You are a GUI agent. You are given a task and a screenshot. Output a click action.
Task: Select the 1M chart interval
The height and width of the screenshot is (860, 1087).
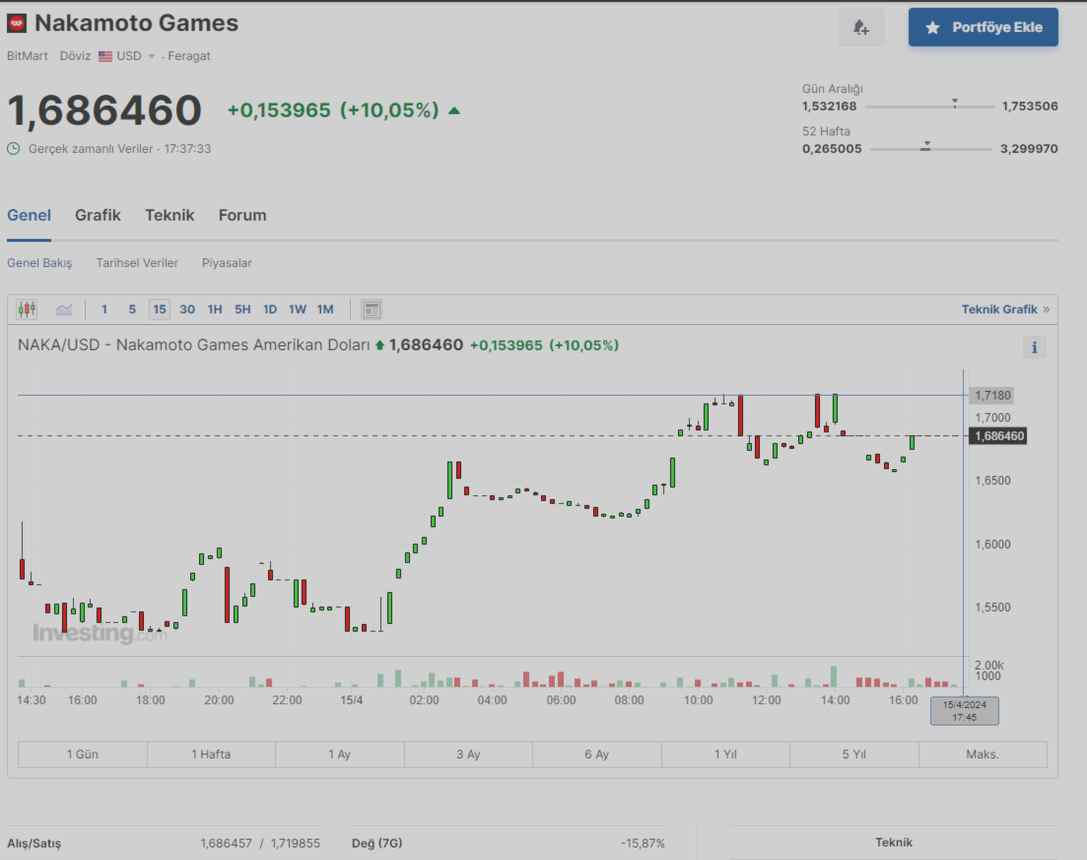(325, 310)
